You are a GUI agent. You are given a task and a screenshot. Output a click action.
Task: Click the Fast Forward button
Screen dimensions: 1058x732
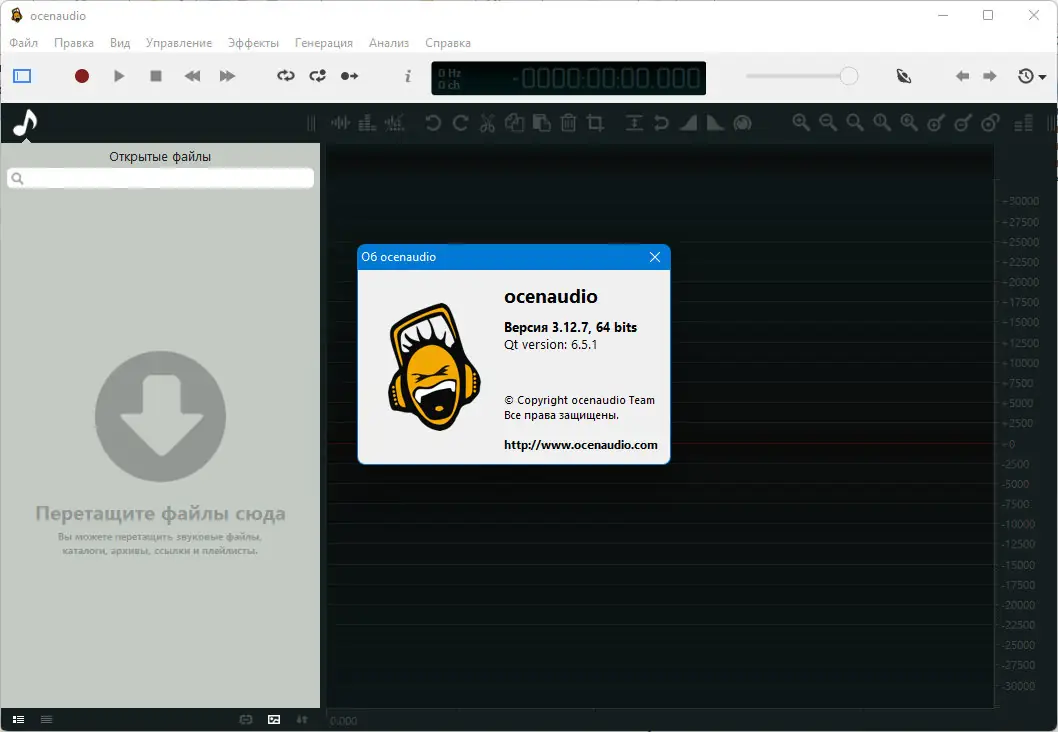click(x=227, y=76)
